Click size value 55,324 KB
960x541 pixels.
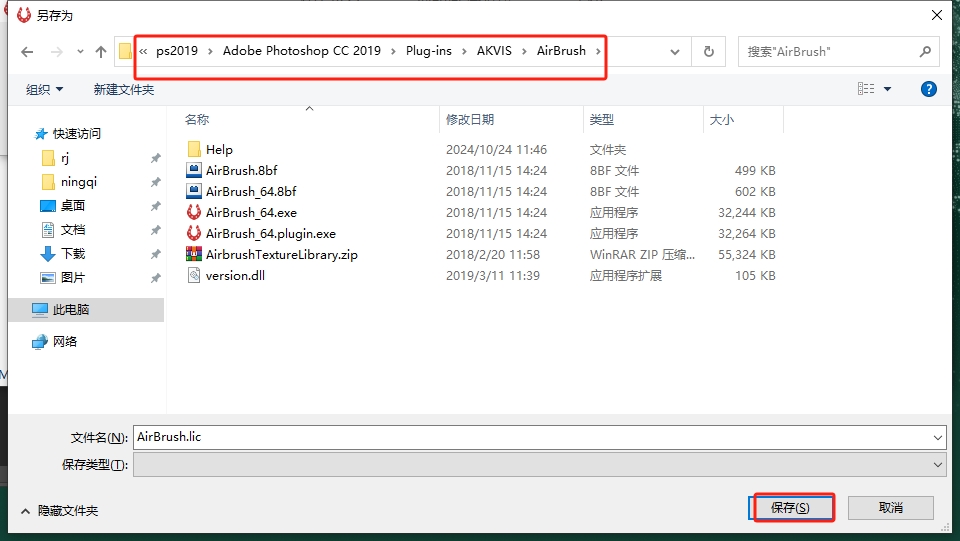pos(746,255)
